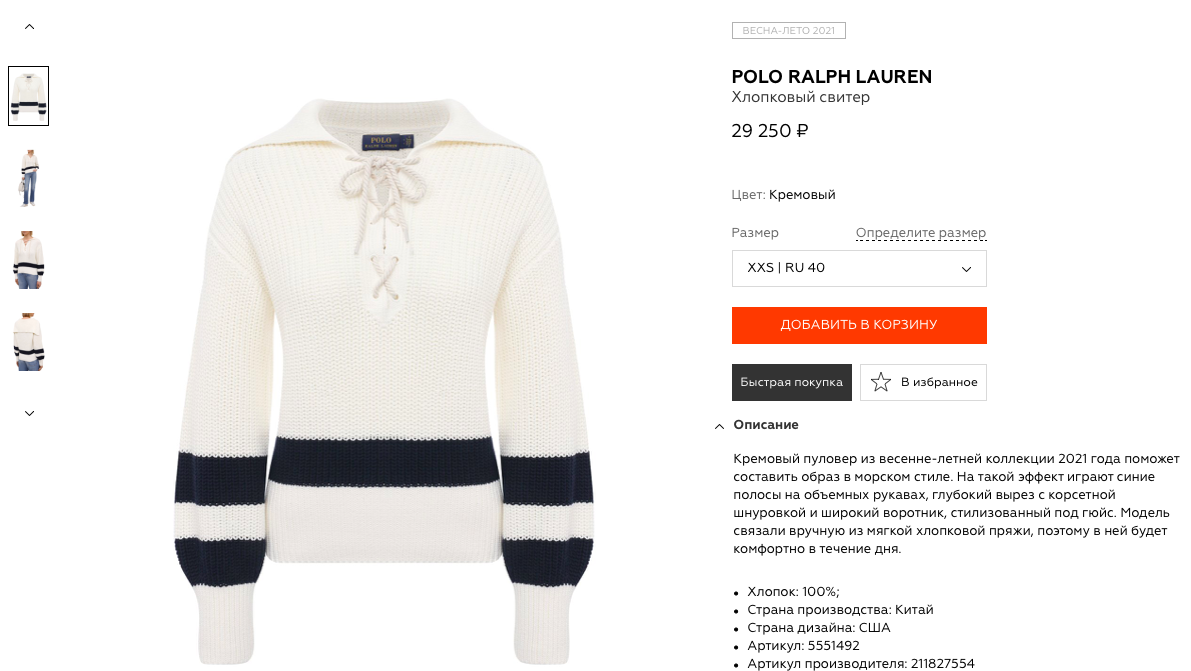Screen dimensions: 1191x671
Task: Click the Описание section heading
Action: [x=766, y=425]
